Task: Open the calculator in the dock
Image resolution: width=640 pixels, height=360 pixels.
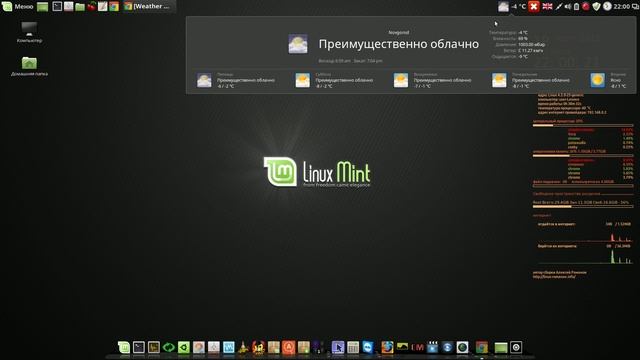Action: (353, 347)
